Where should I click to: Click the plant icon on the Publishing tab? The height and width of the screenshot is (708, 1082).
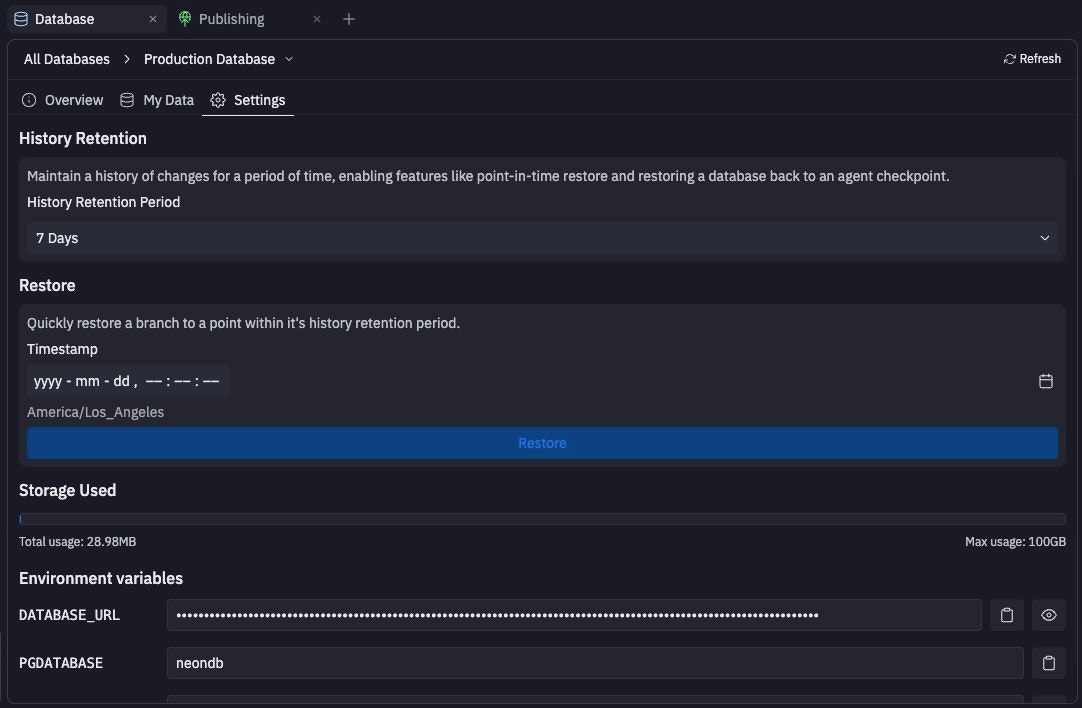click(x=185, y=18)
